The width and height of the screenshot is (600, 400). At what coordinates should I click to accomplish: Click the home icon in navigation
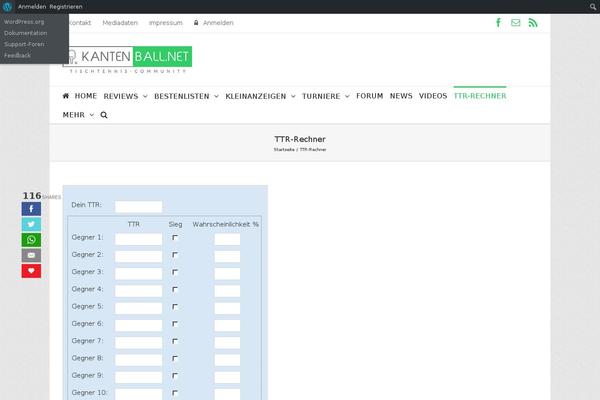coord(66,96)
